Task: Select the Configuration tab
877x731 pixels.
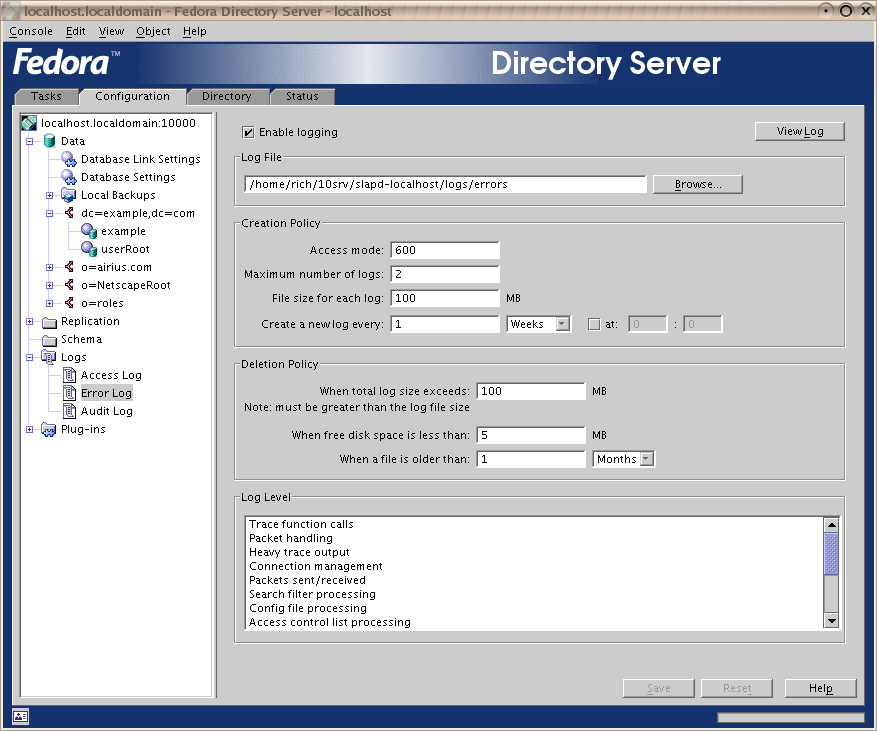Action: coord(133,96)
